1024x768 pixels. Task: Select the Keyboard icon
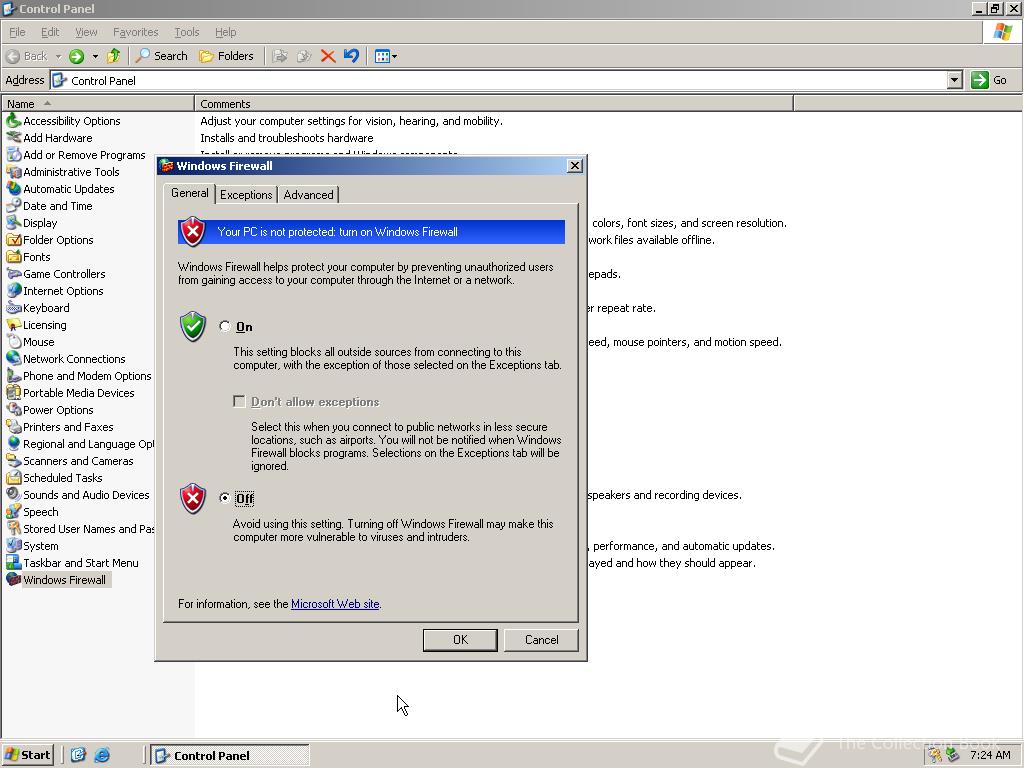coord(13,308)
